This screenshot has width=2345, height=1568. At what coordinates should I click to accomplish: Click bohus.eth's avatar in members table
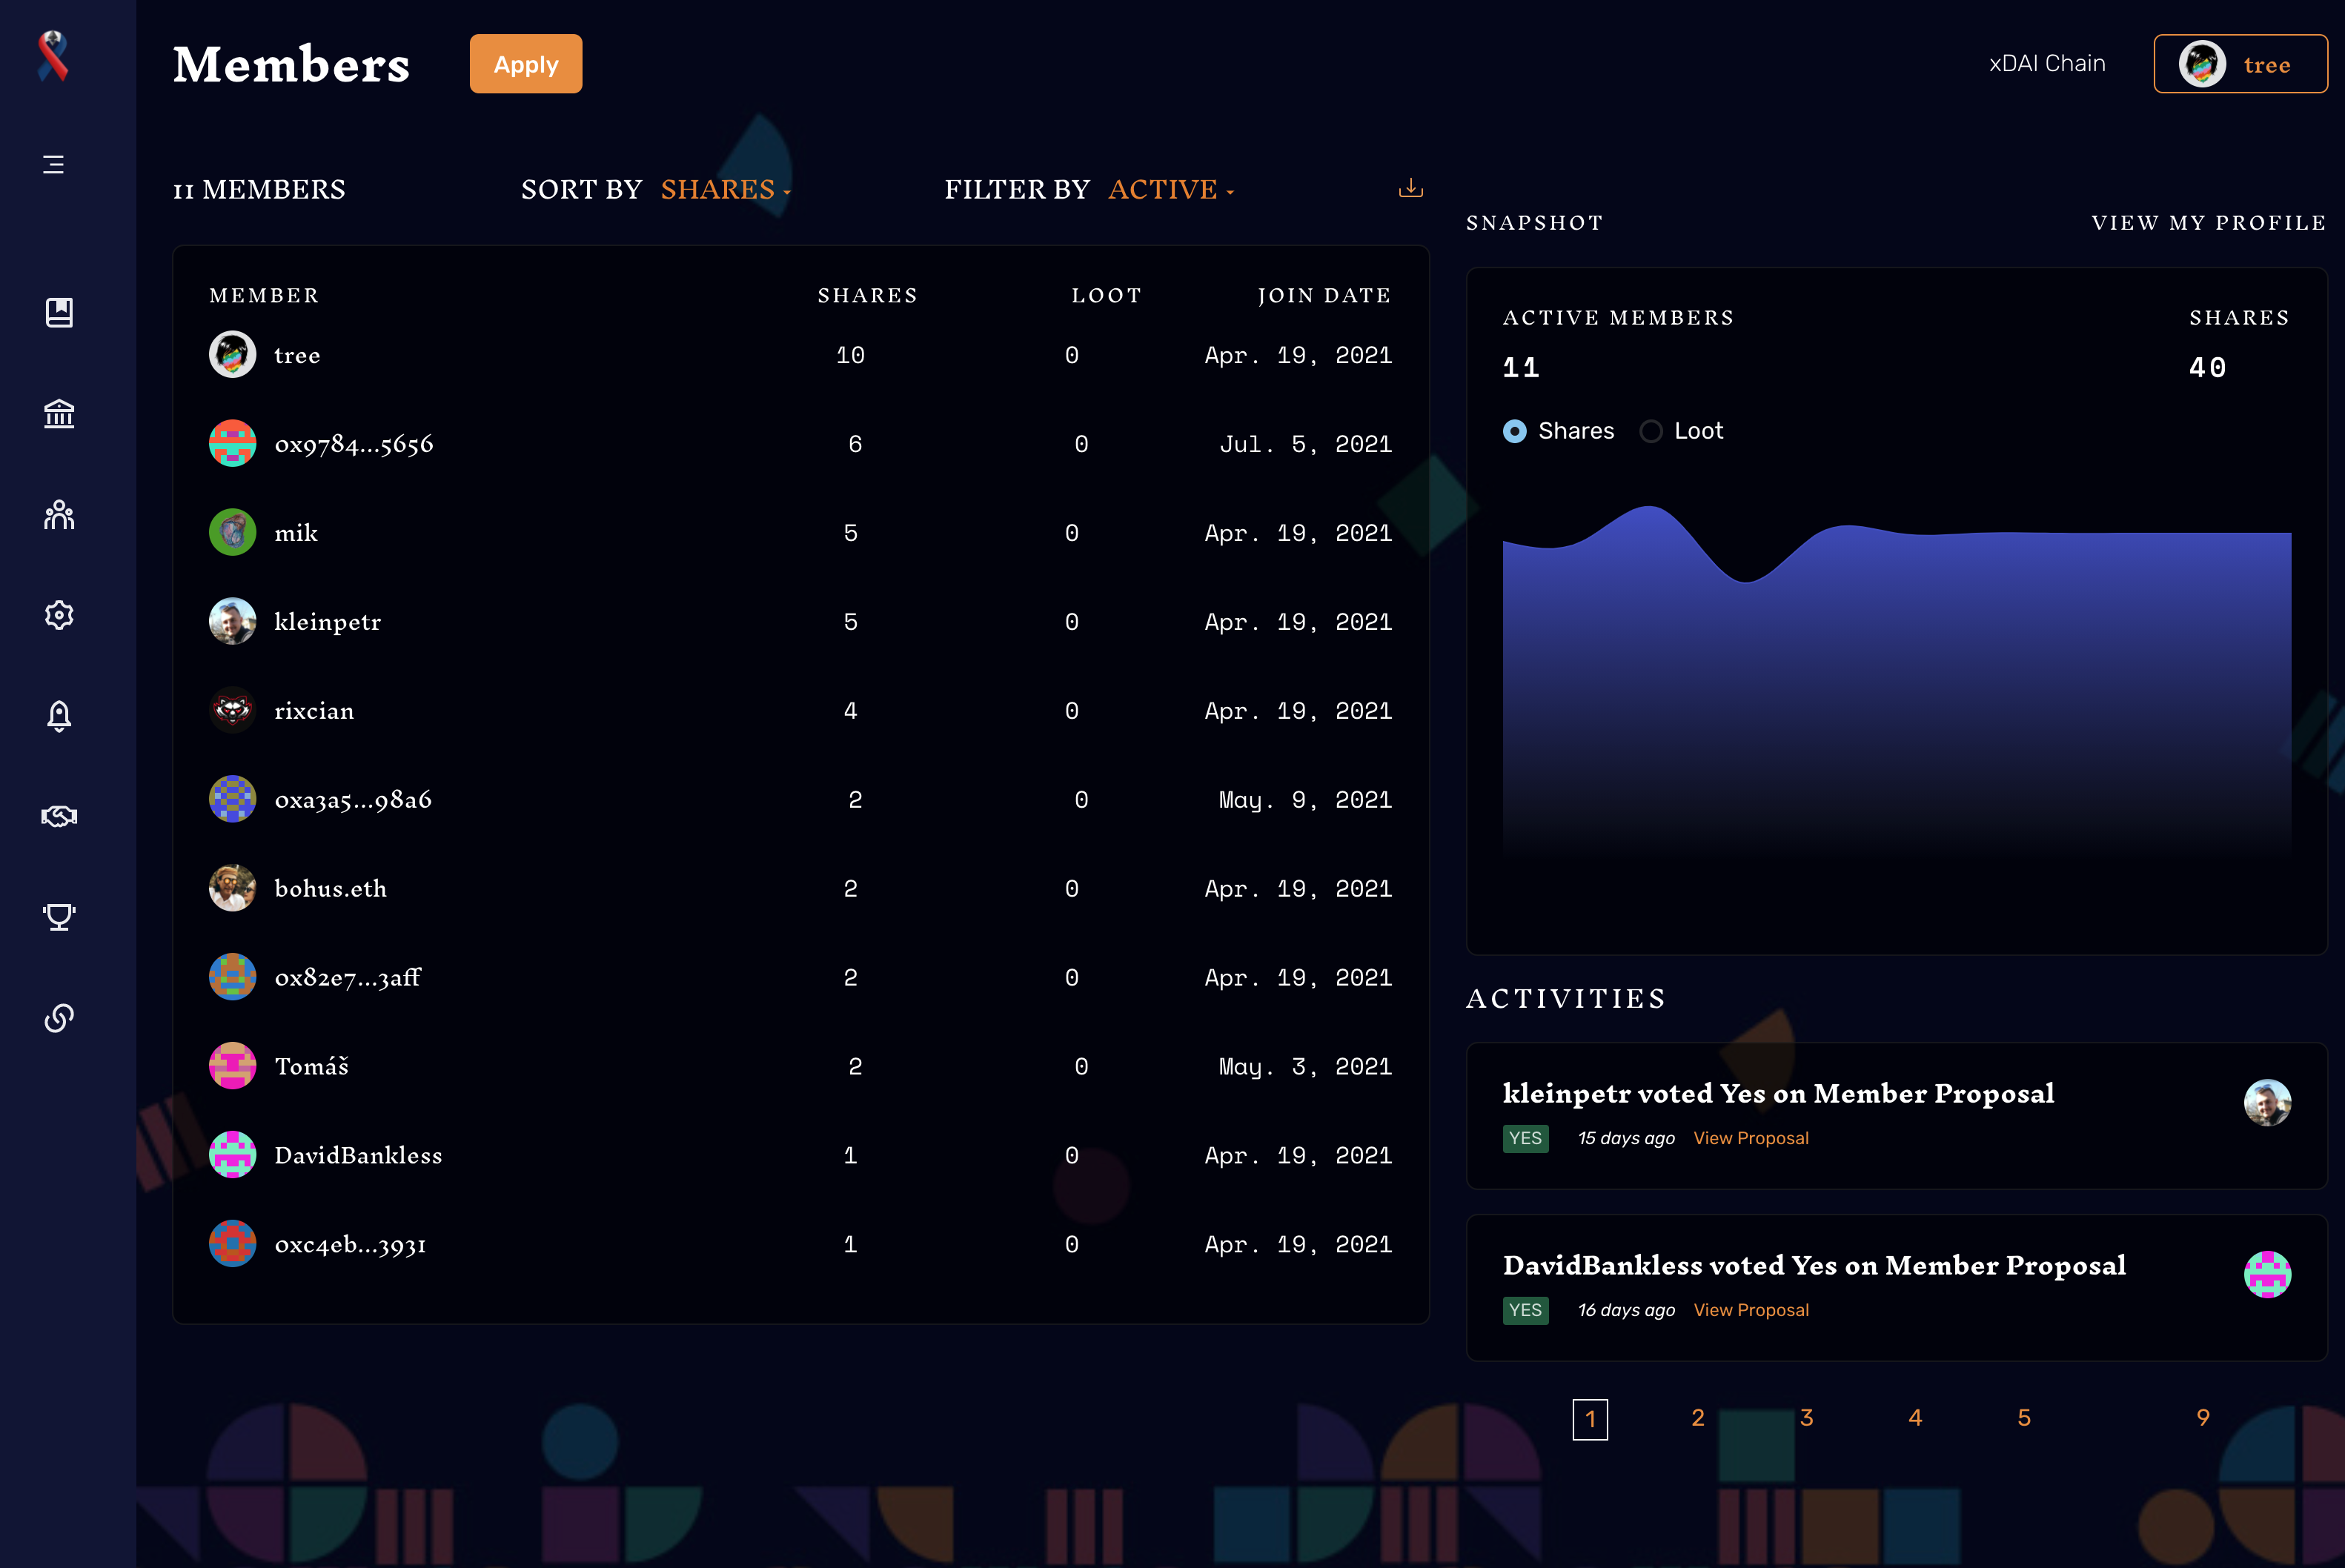pos(232,888)
